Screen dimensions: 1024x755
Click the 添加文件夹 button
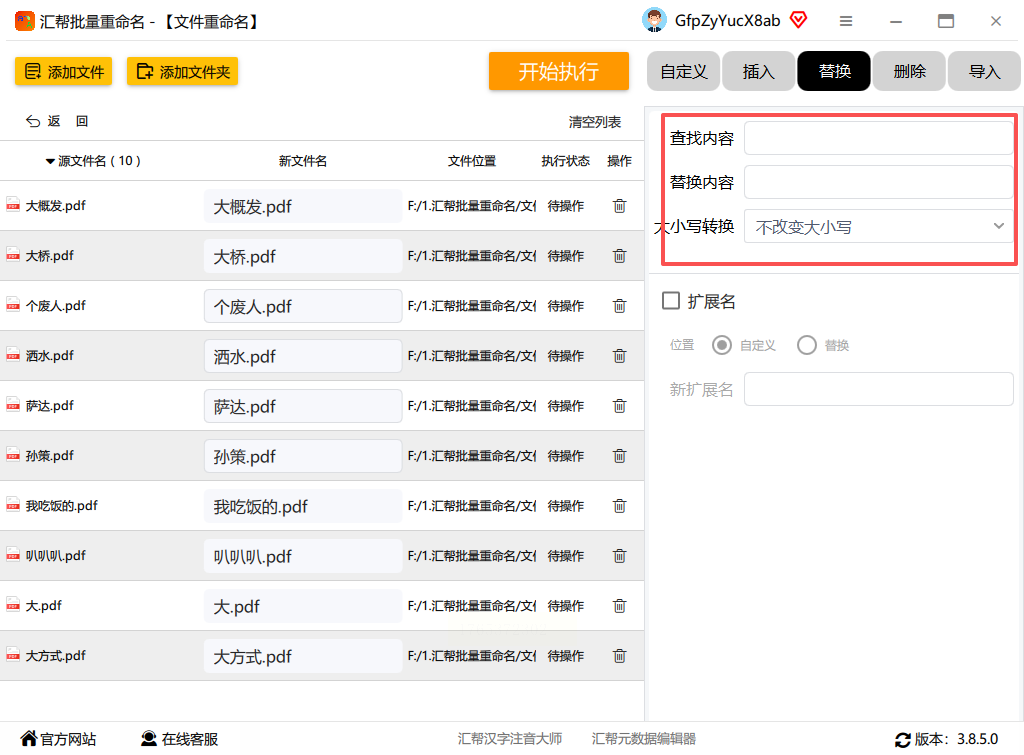pyautogui.click(x=182, y=71)
